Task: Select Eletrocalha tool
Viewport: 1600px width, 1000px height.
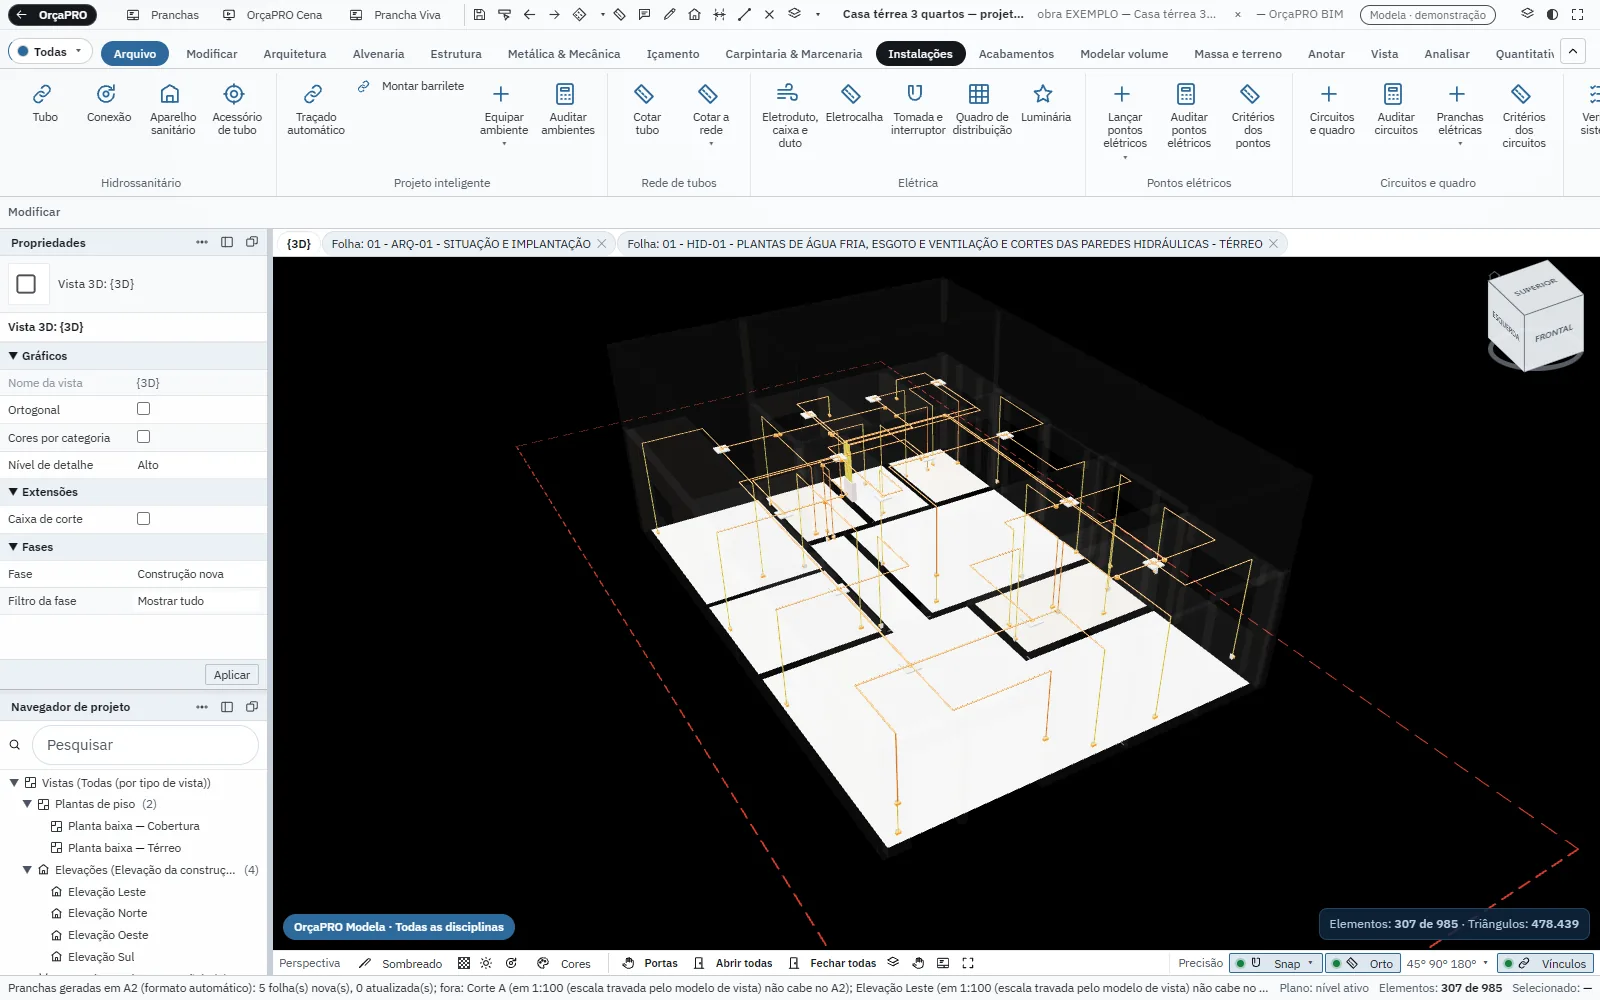Action: click(x=853, y=104)
